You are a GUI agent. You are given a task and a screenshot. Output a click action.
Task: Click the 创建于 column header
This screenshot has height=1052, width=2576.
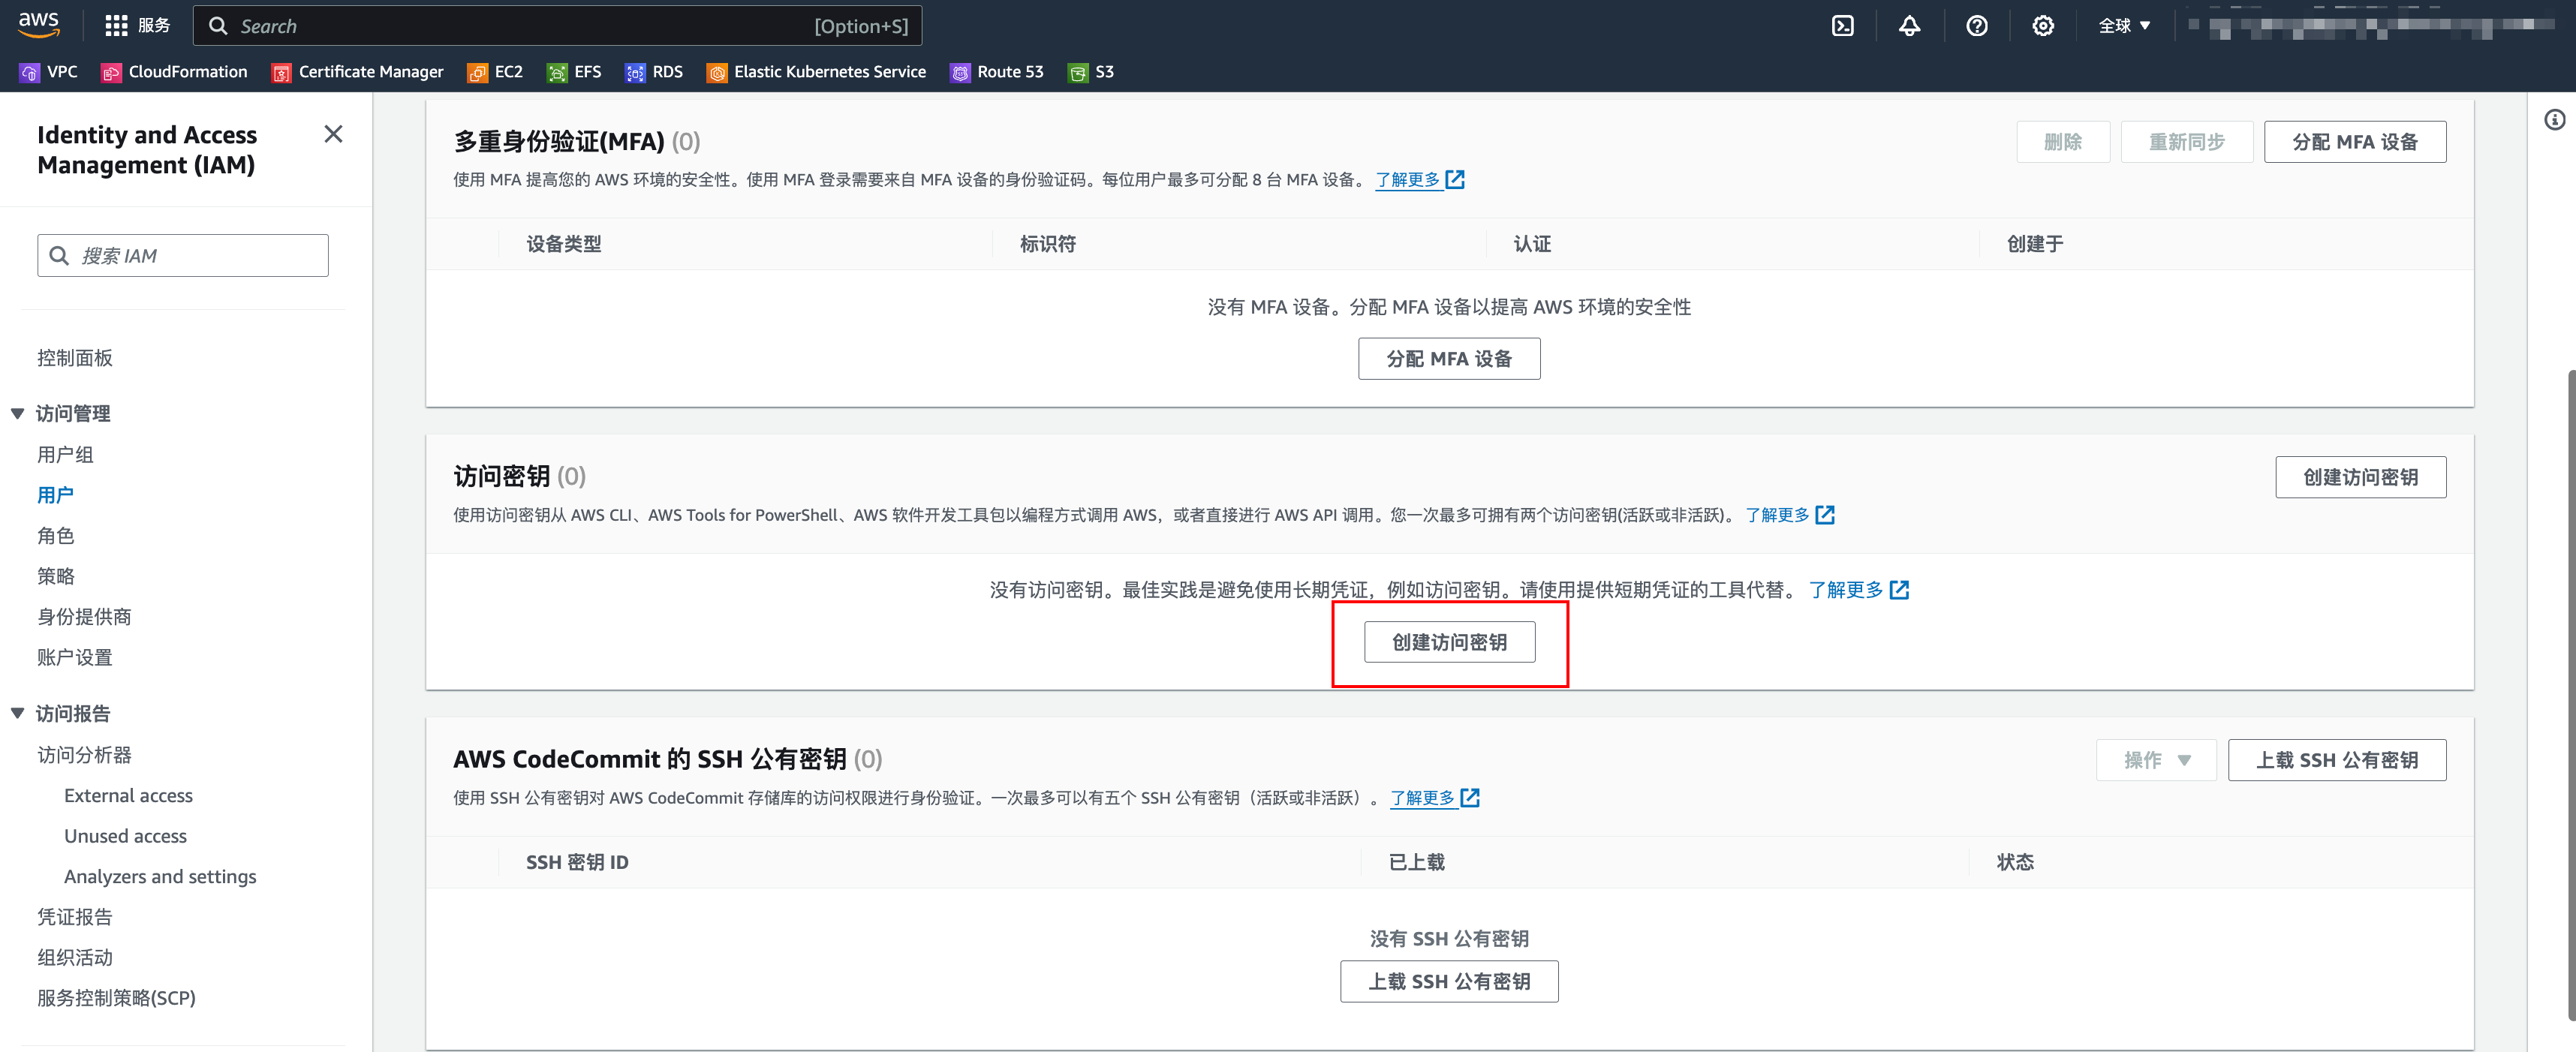[2034, 244]
